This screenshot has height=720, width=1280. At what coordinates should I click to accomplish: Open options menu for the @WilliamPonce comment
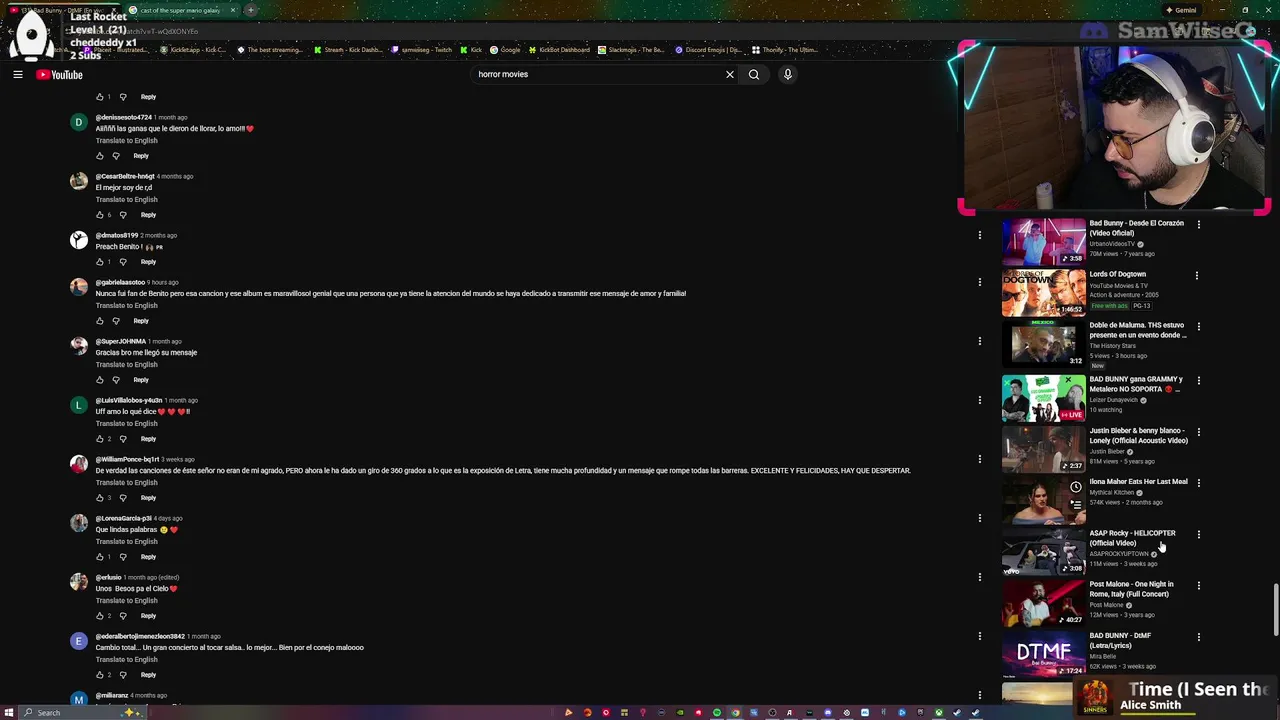[x=980, y=459]
